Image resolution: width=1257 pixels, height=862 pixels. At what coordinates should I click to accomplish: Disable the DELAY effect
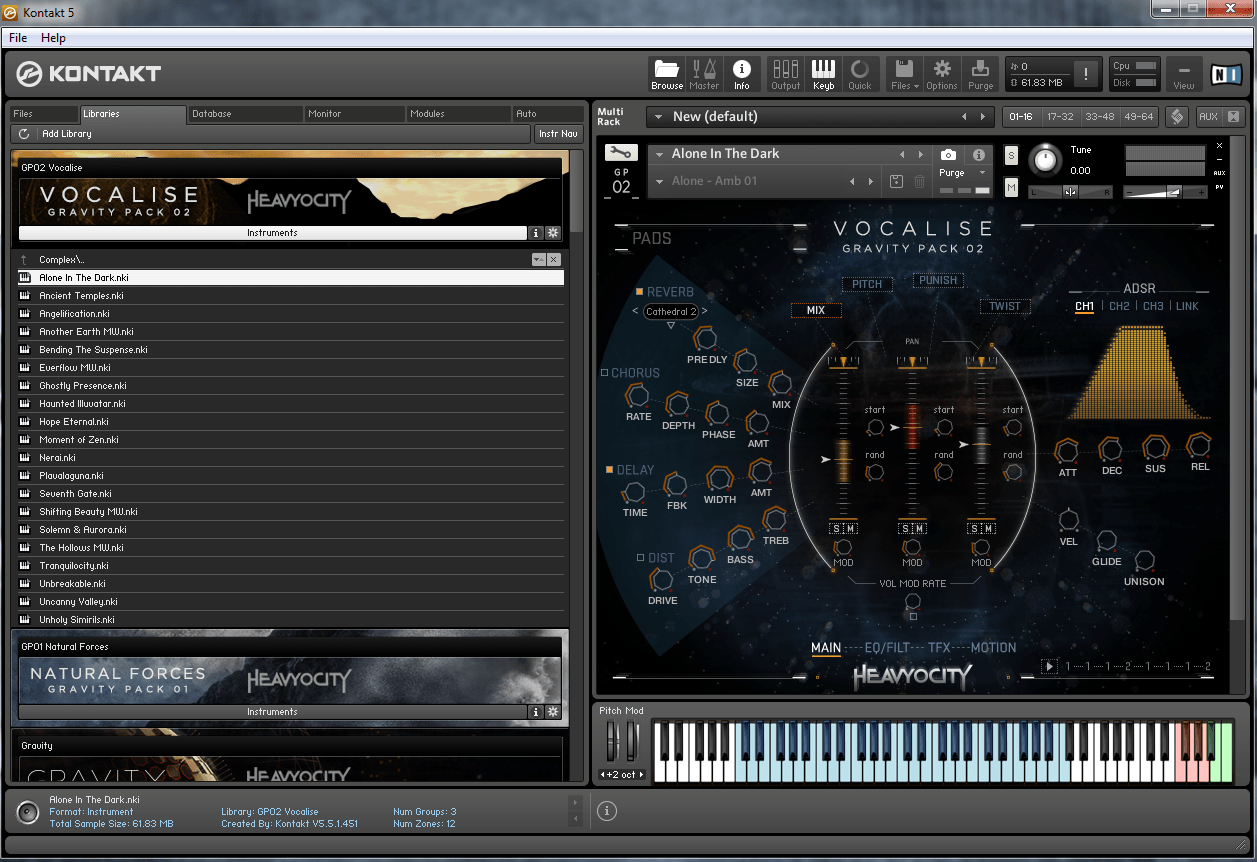click(609, 469)
